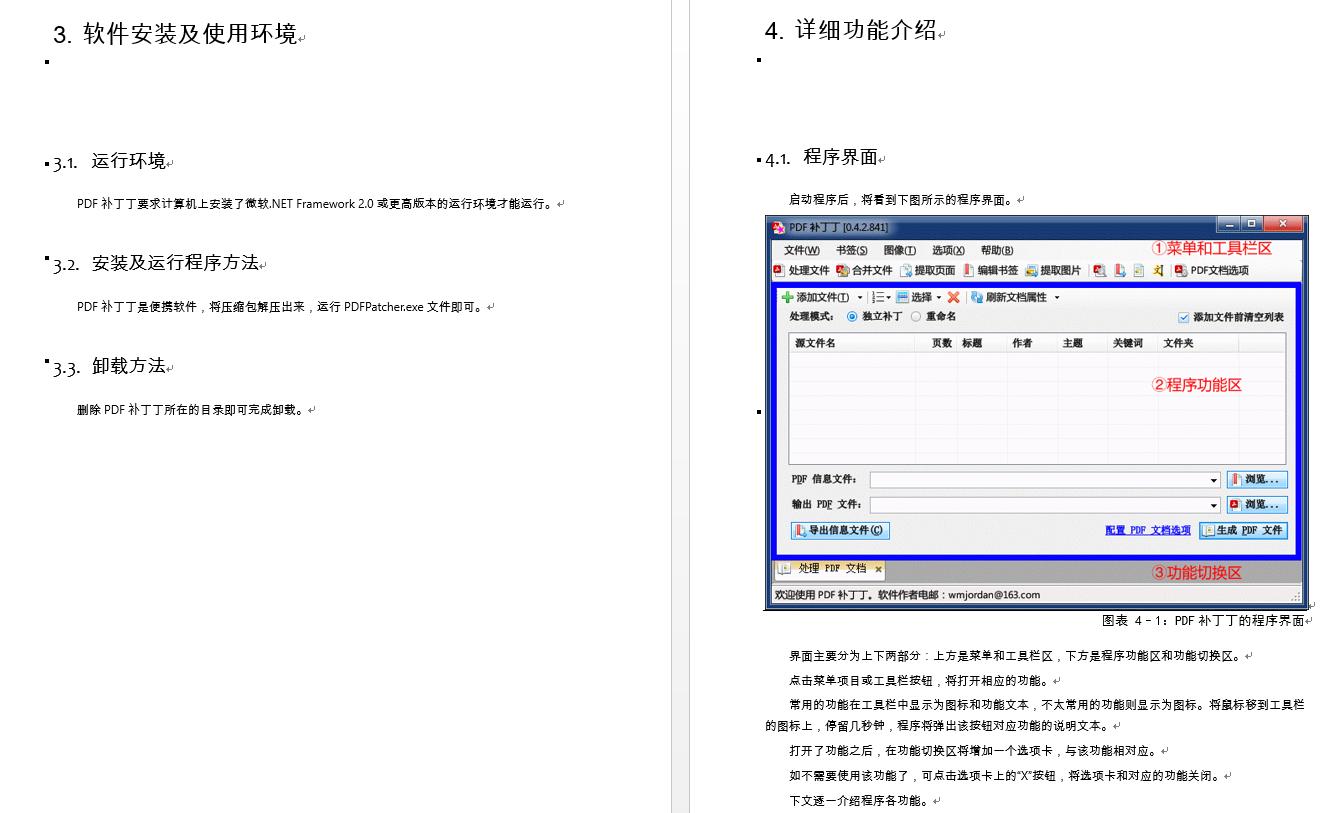
Task: Expand the PDF 信息文件 combo box
Action: click(1214, 479)
